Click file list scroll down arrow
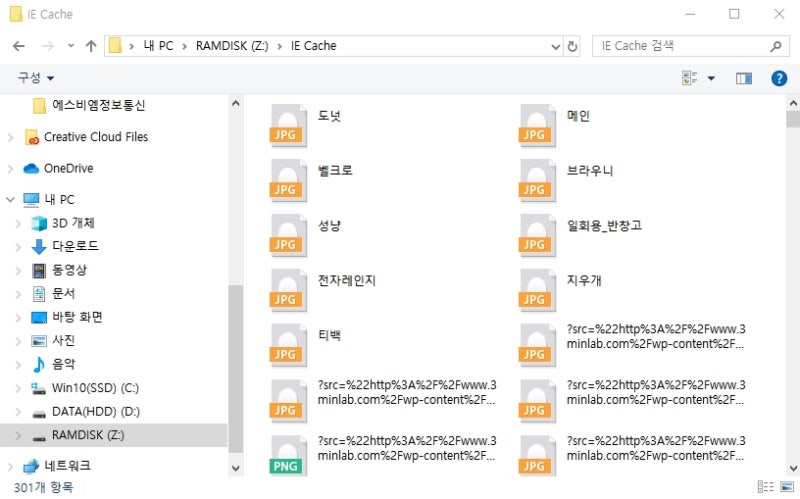 tap(793, 468)
